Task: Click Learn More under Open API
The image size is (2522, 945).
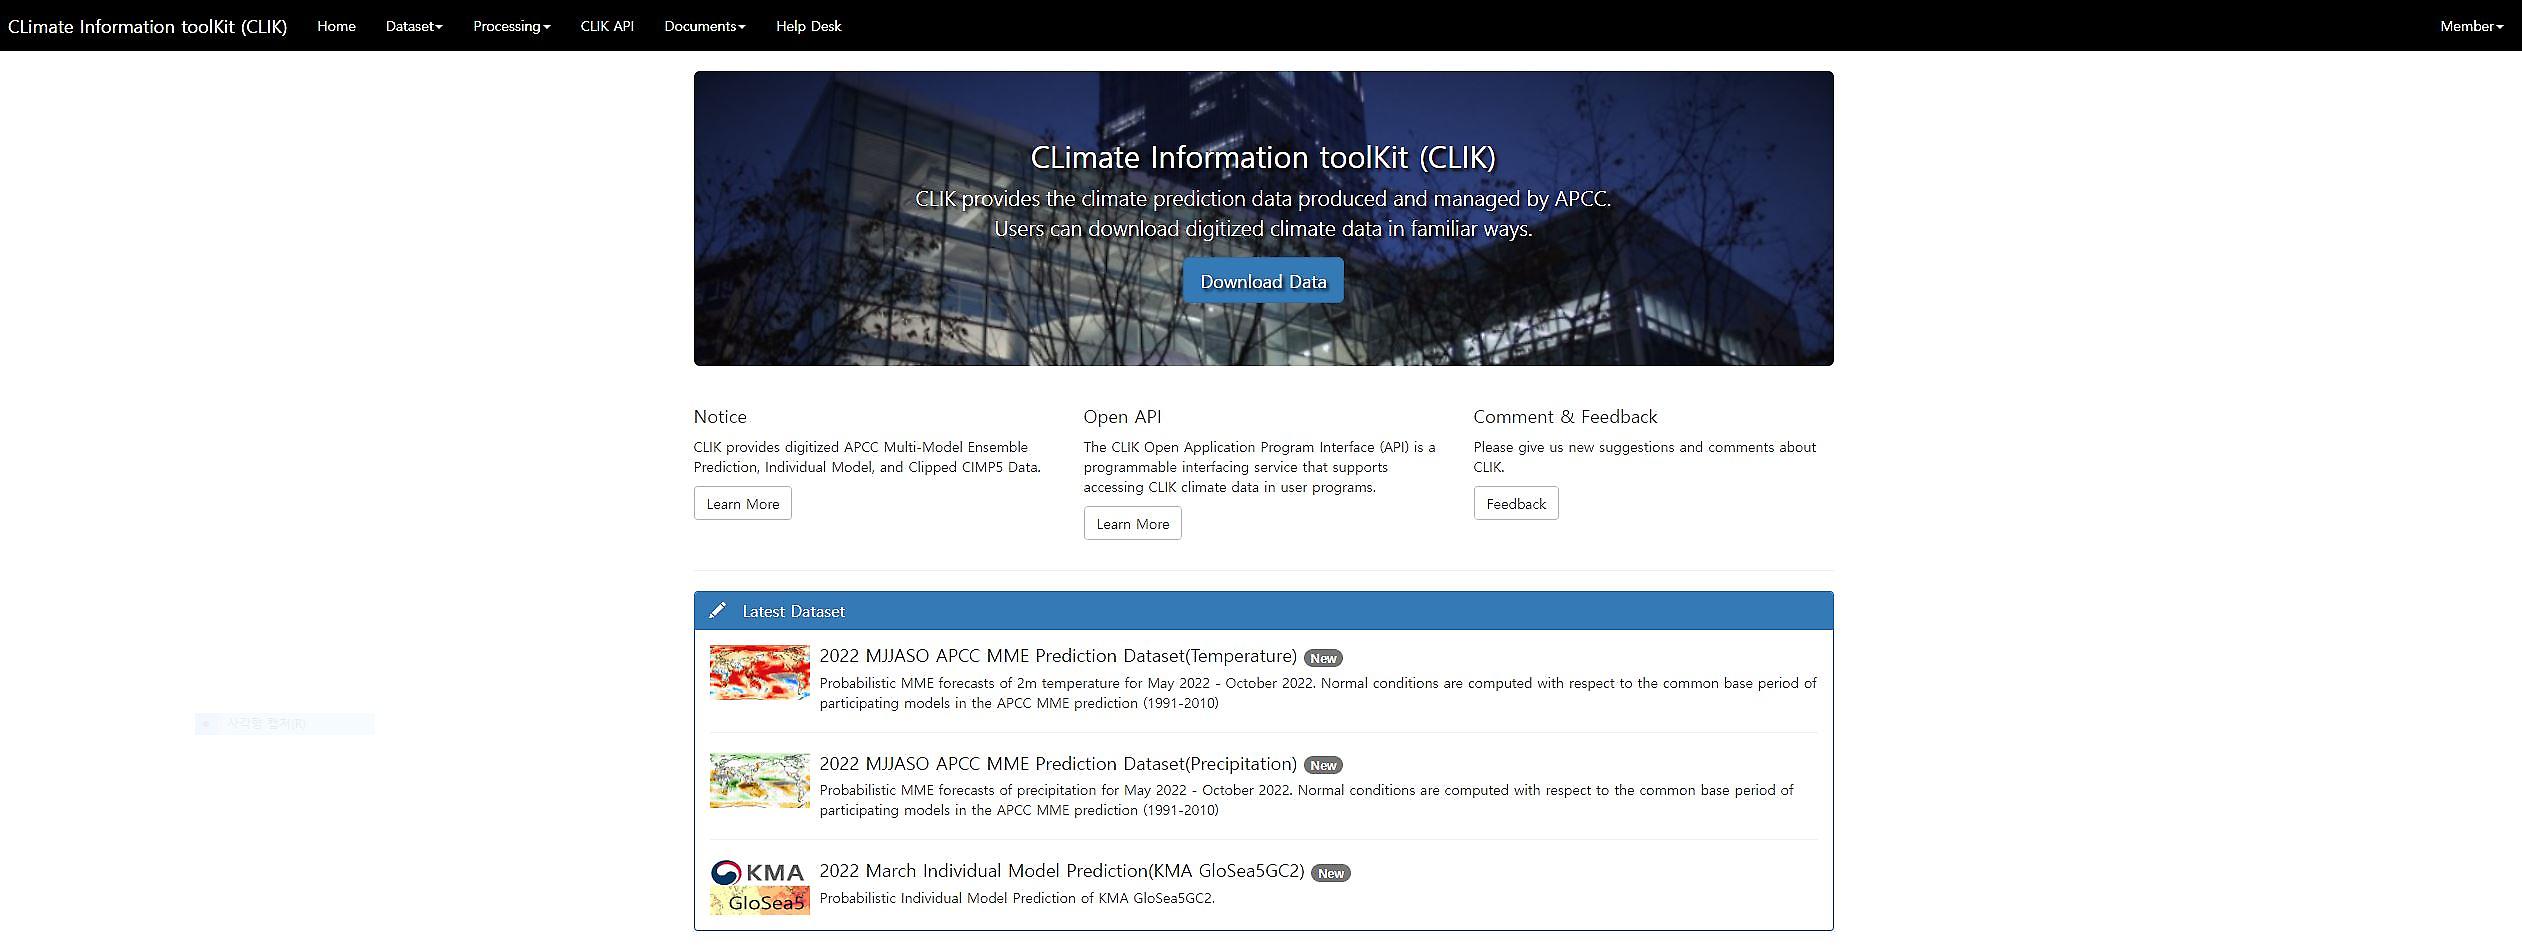Action: (x=1132, y=524)
